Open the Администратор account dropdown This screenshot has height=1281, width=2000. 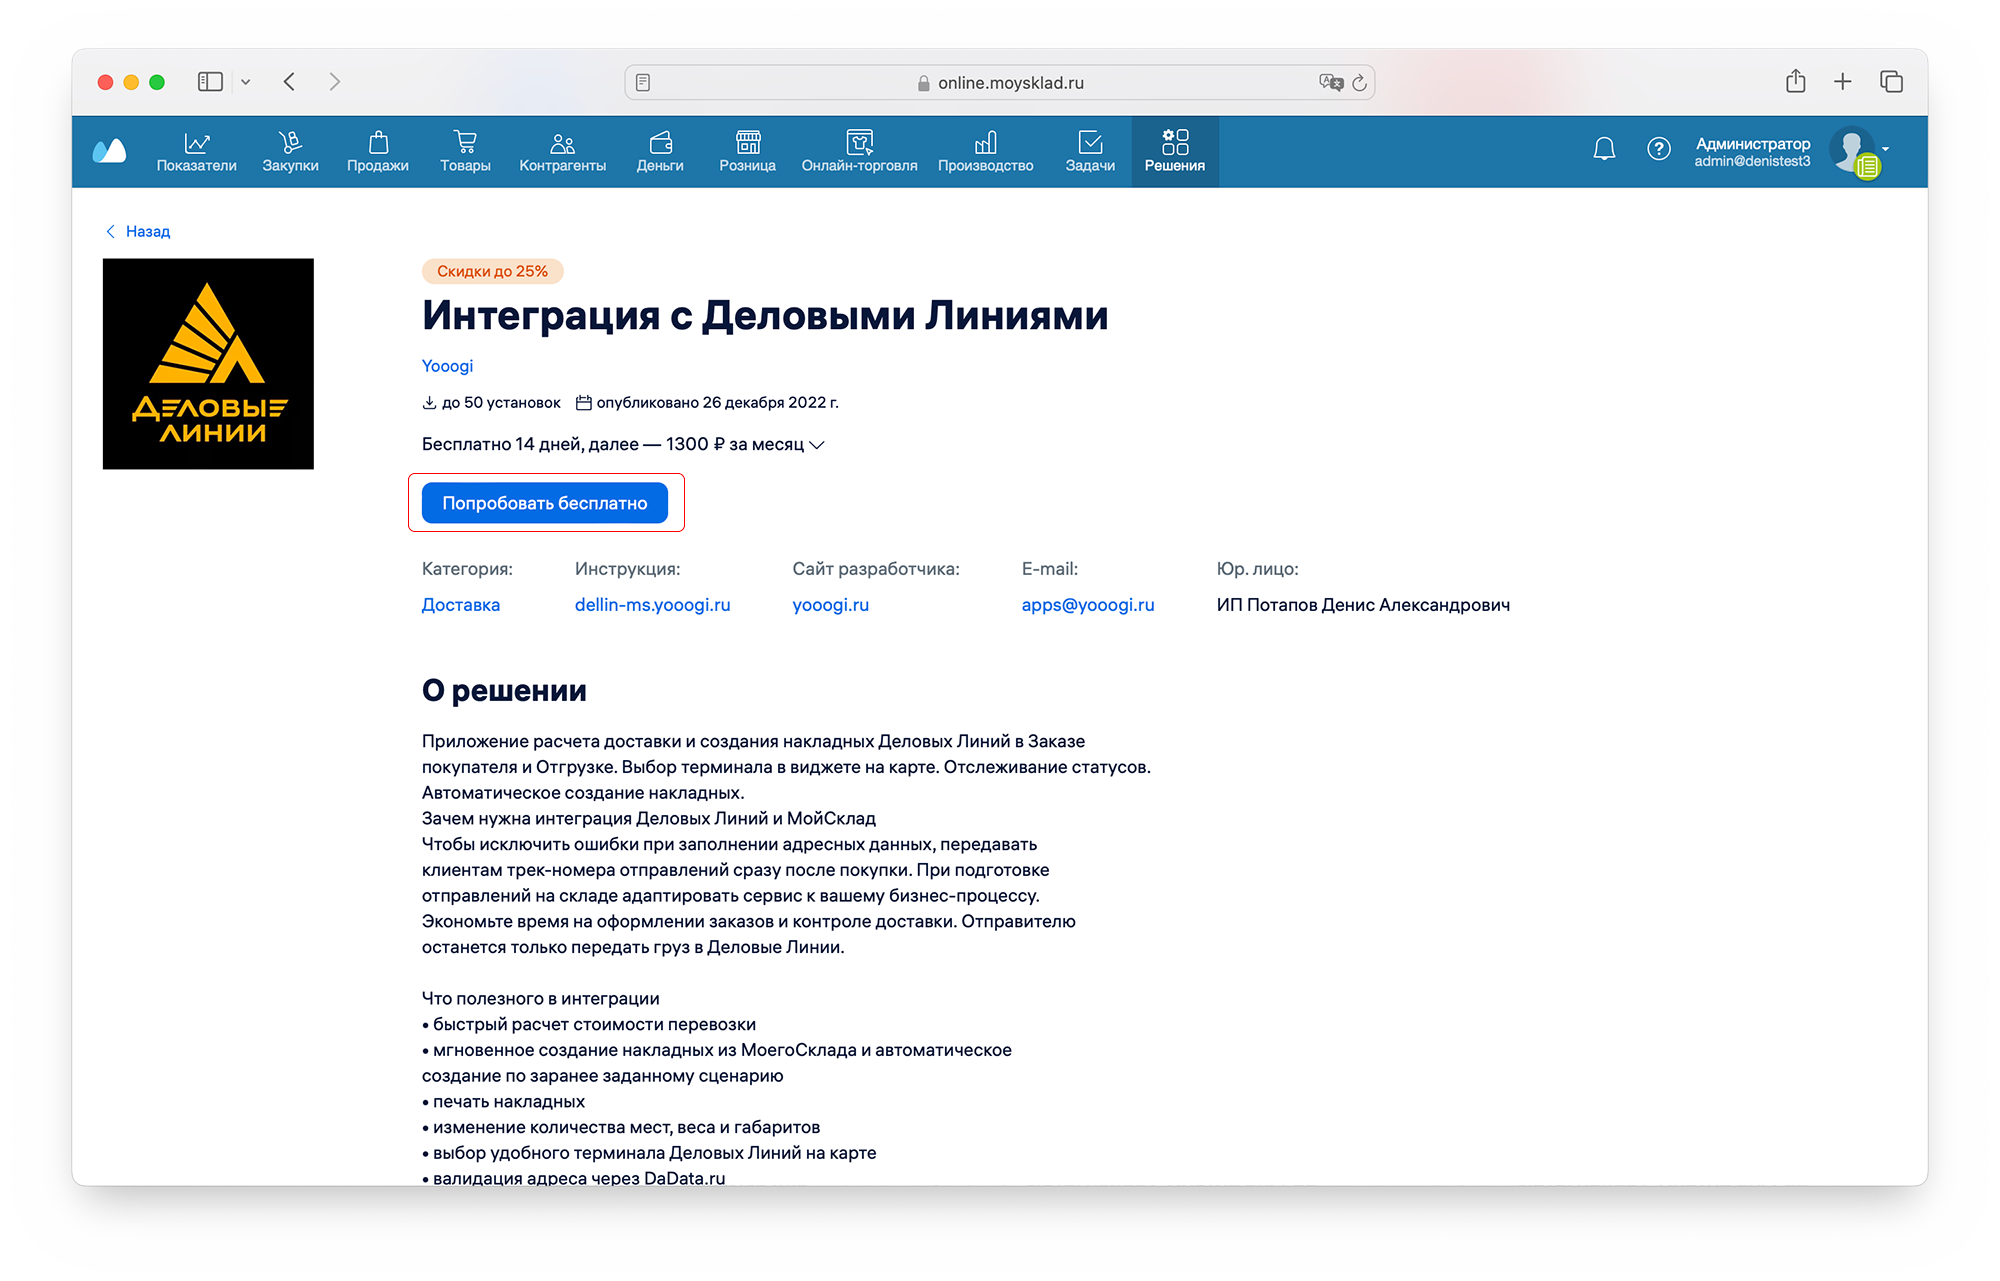pyautogui.click(x=1885, y=149)
